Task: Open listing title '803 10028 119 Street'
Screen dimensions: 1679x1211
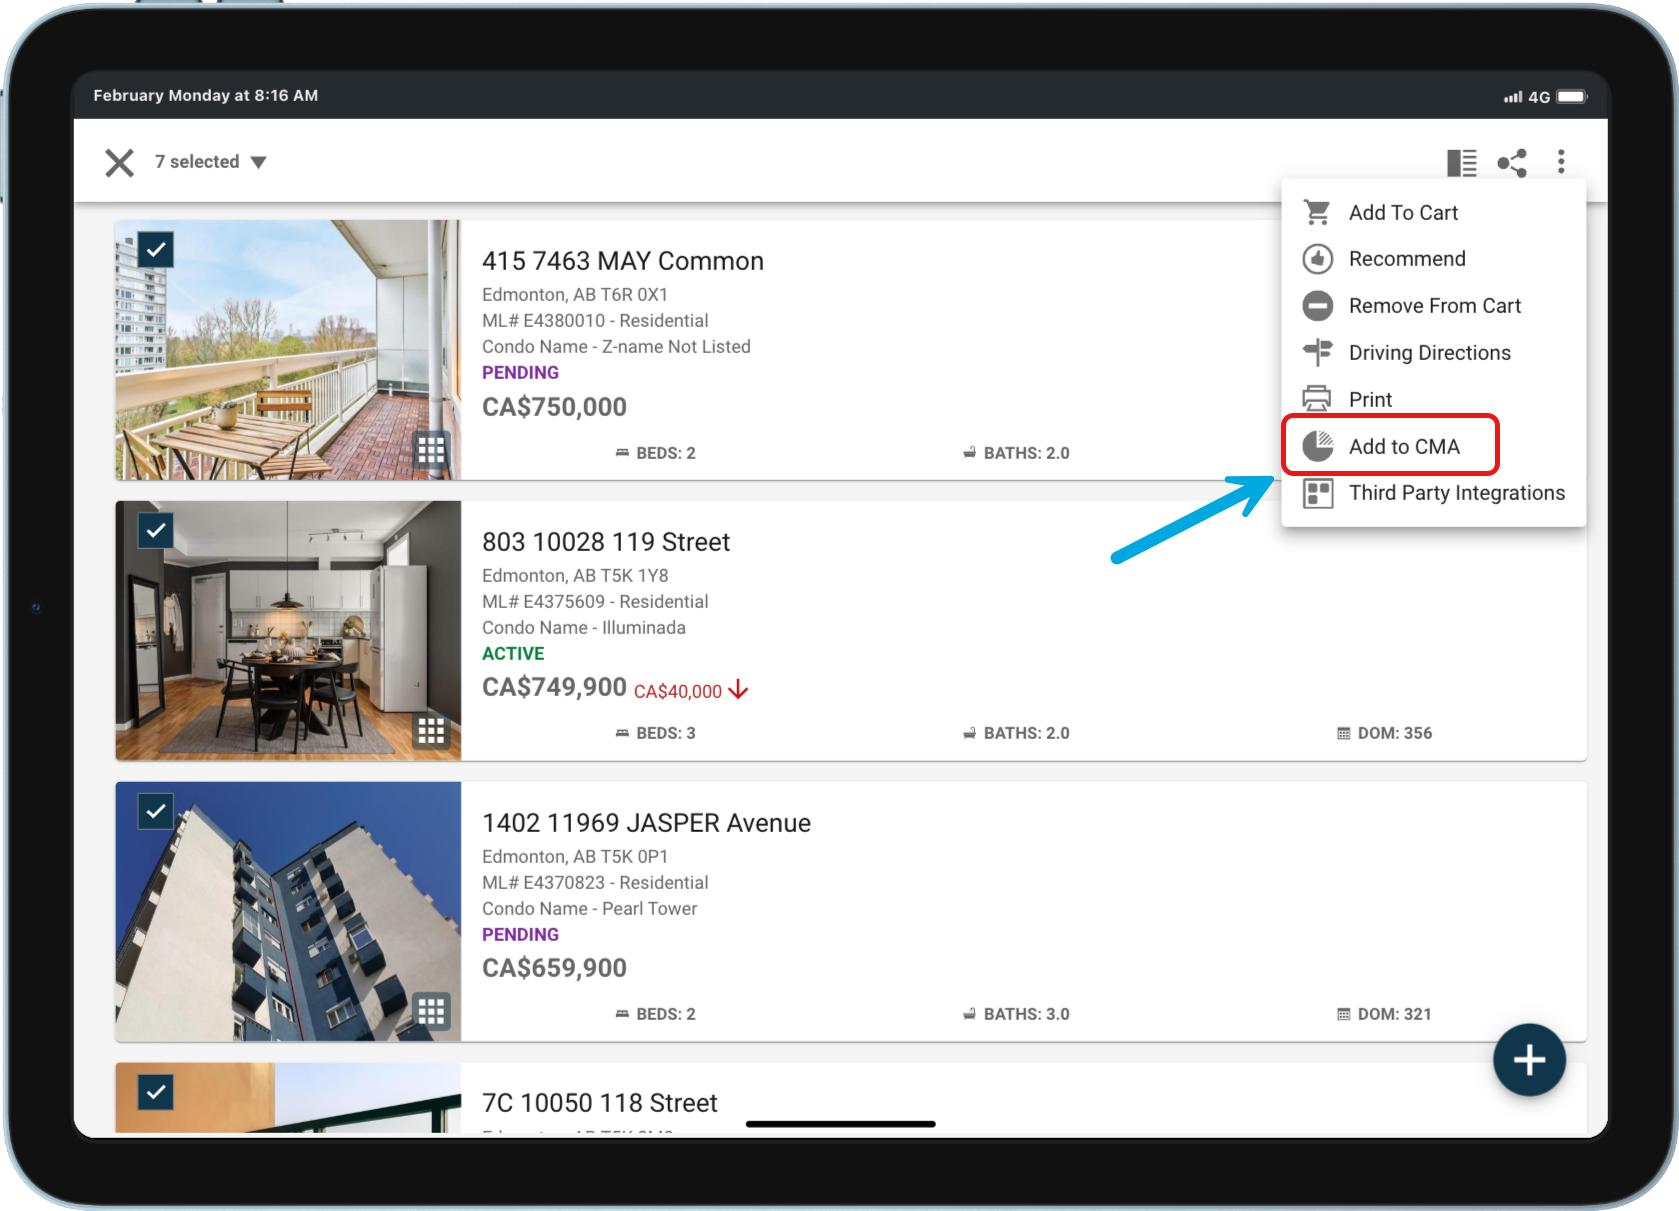Action: coord(606,542)
